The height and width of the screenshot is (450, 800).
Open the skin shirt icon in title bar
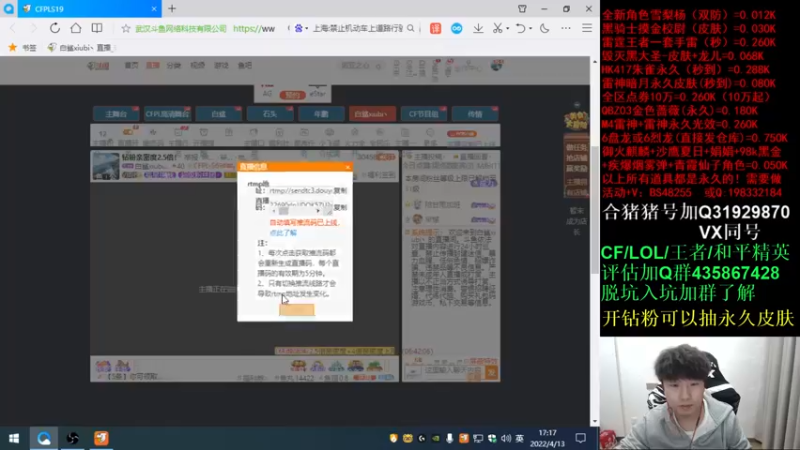click(522, 9)
